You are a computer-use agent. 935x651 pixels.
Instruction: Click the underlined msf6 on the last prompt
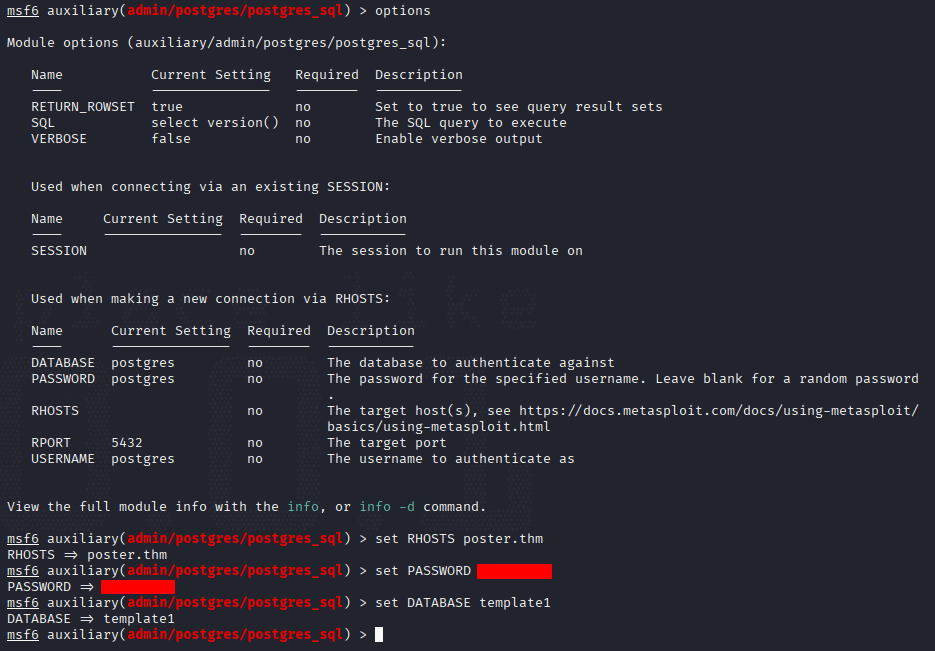(23, 635)
